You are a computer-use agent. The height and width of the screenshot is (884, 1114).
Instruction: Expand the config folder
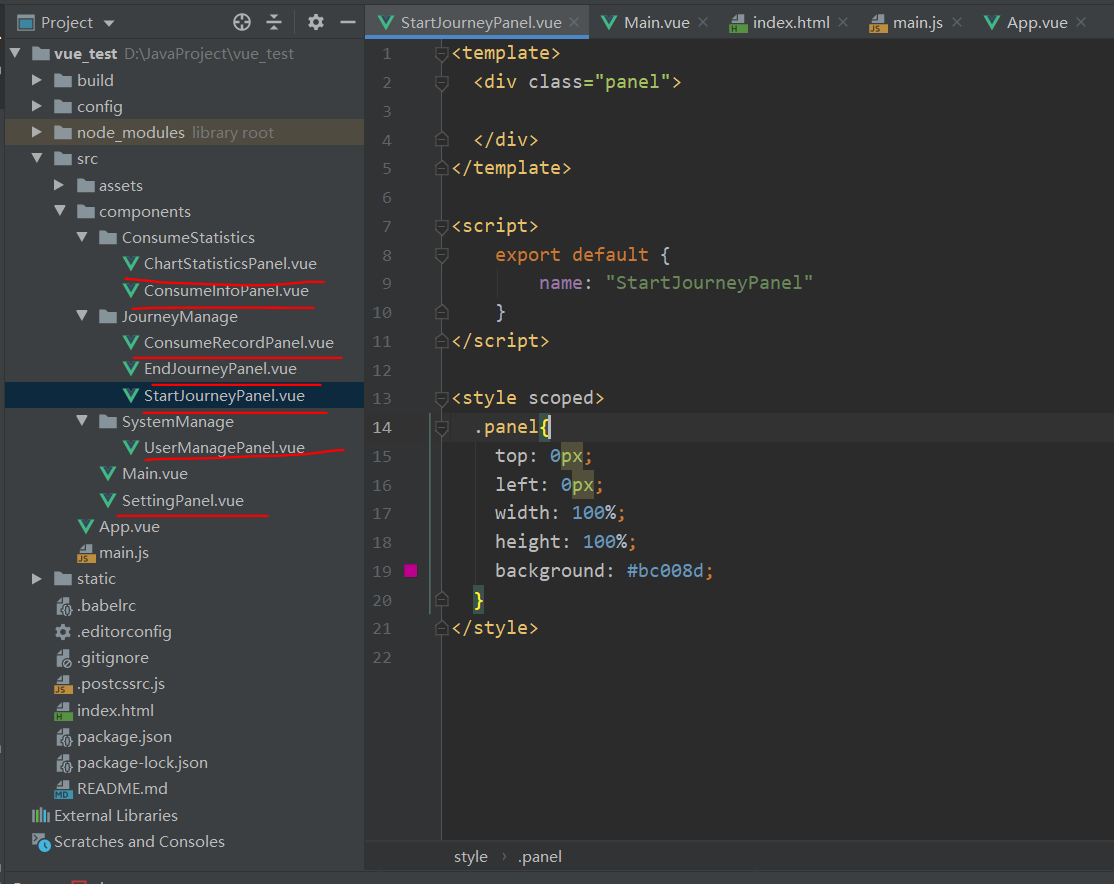click(37, 107)
